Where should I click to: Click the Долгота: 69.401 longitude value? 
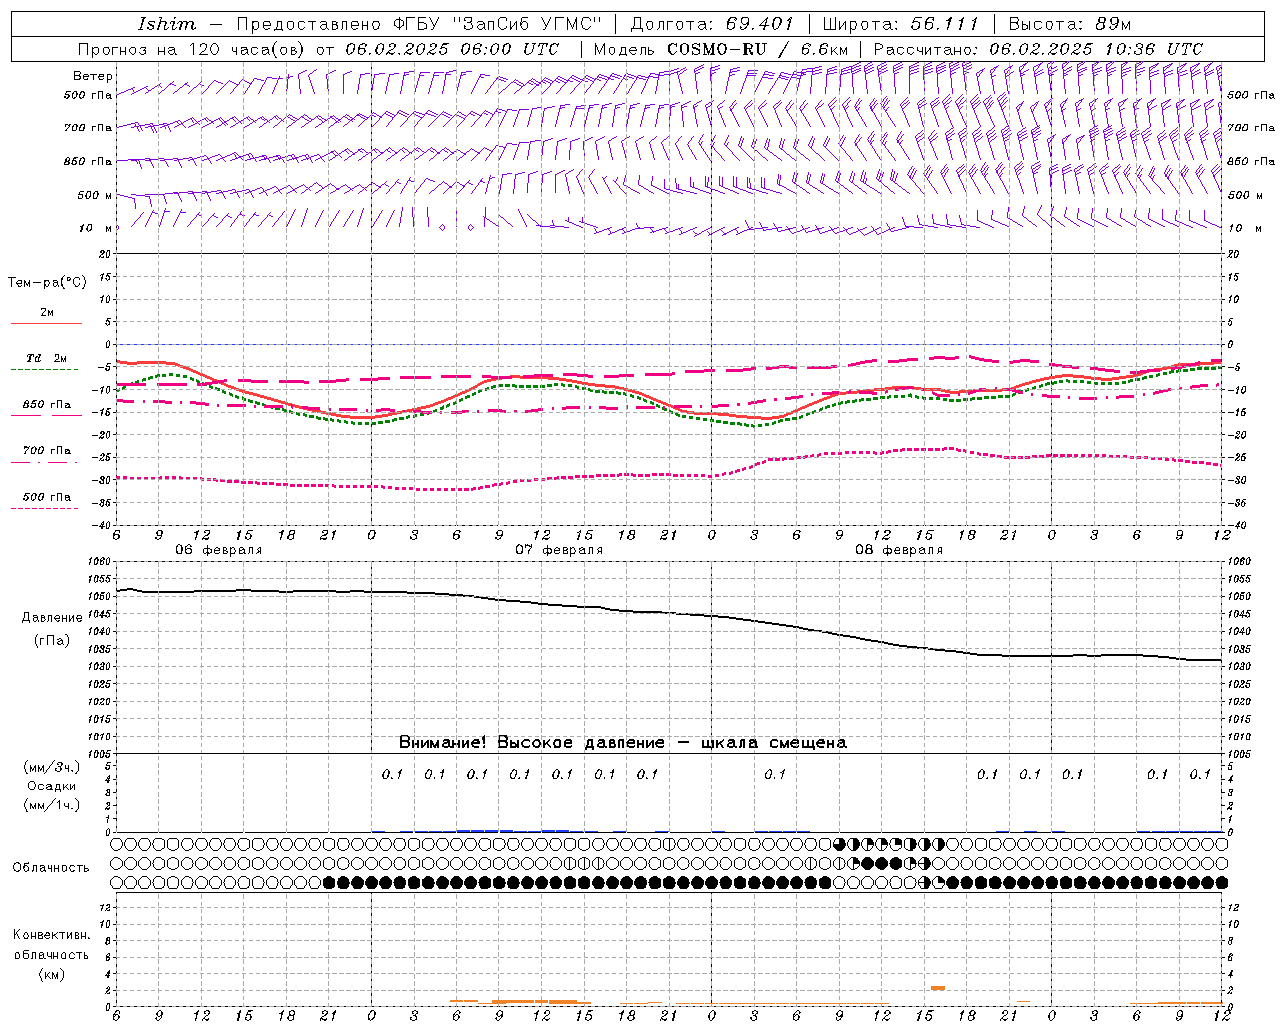(x=712, y=24)
